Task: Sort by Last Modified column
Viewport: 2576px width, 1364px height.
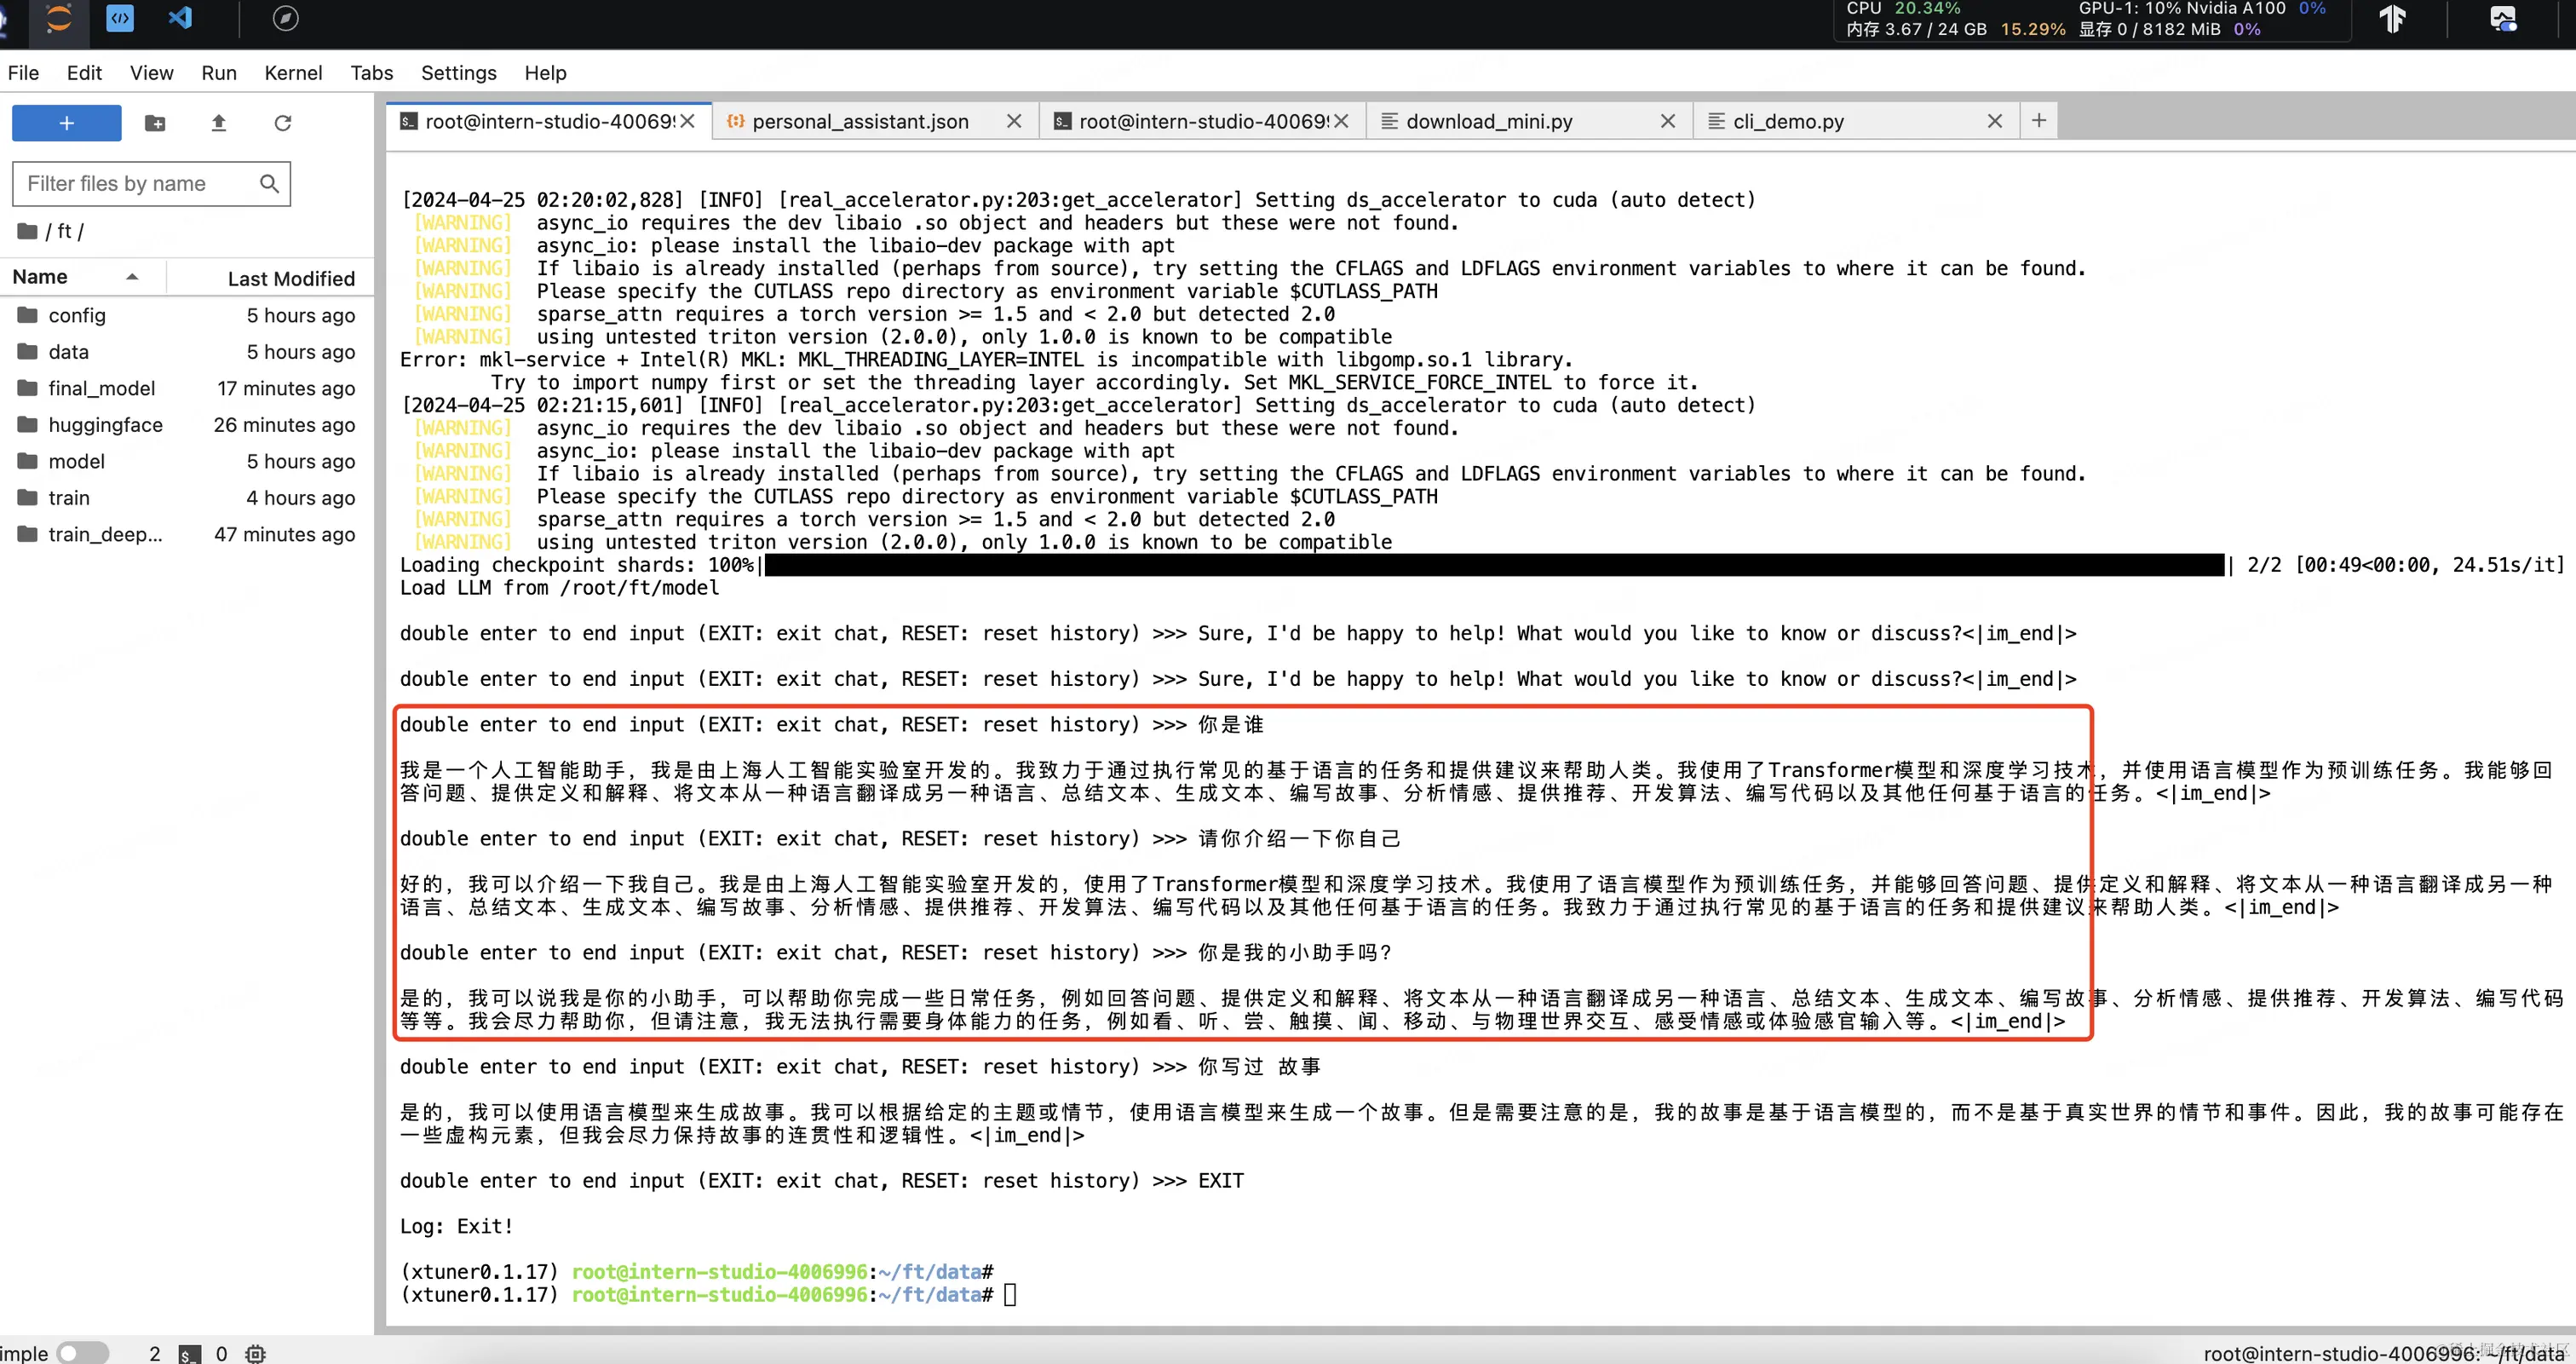Action: (x=290, y=279)
